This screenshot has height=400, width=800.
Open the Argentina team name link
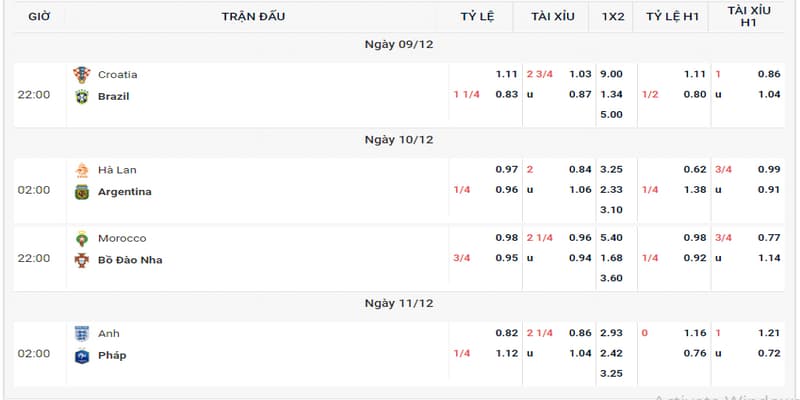[125, 192]
